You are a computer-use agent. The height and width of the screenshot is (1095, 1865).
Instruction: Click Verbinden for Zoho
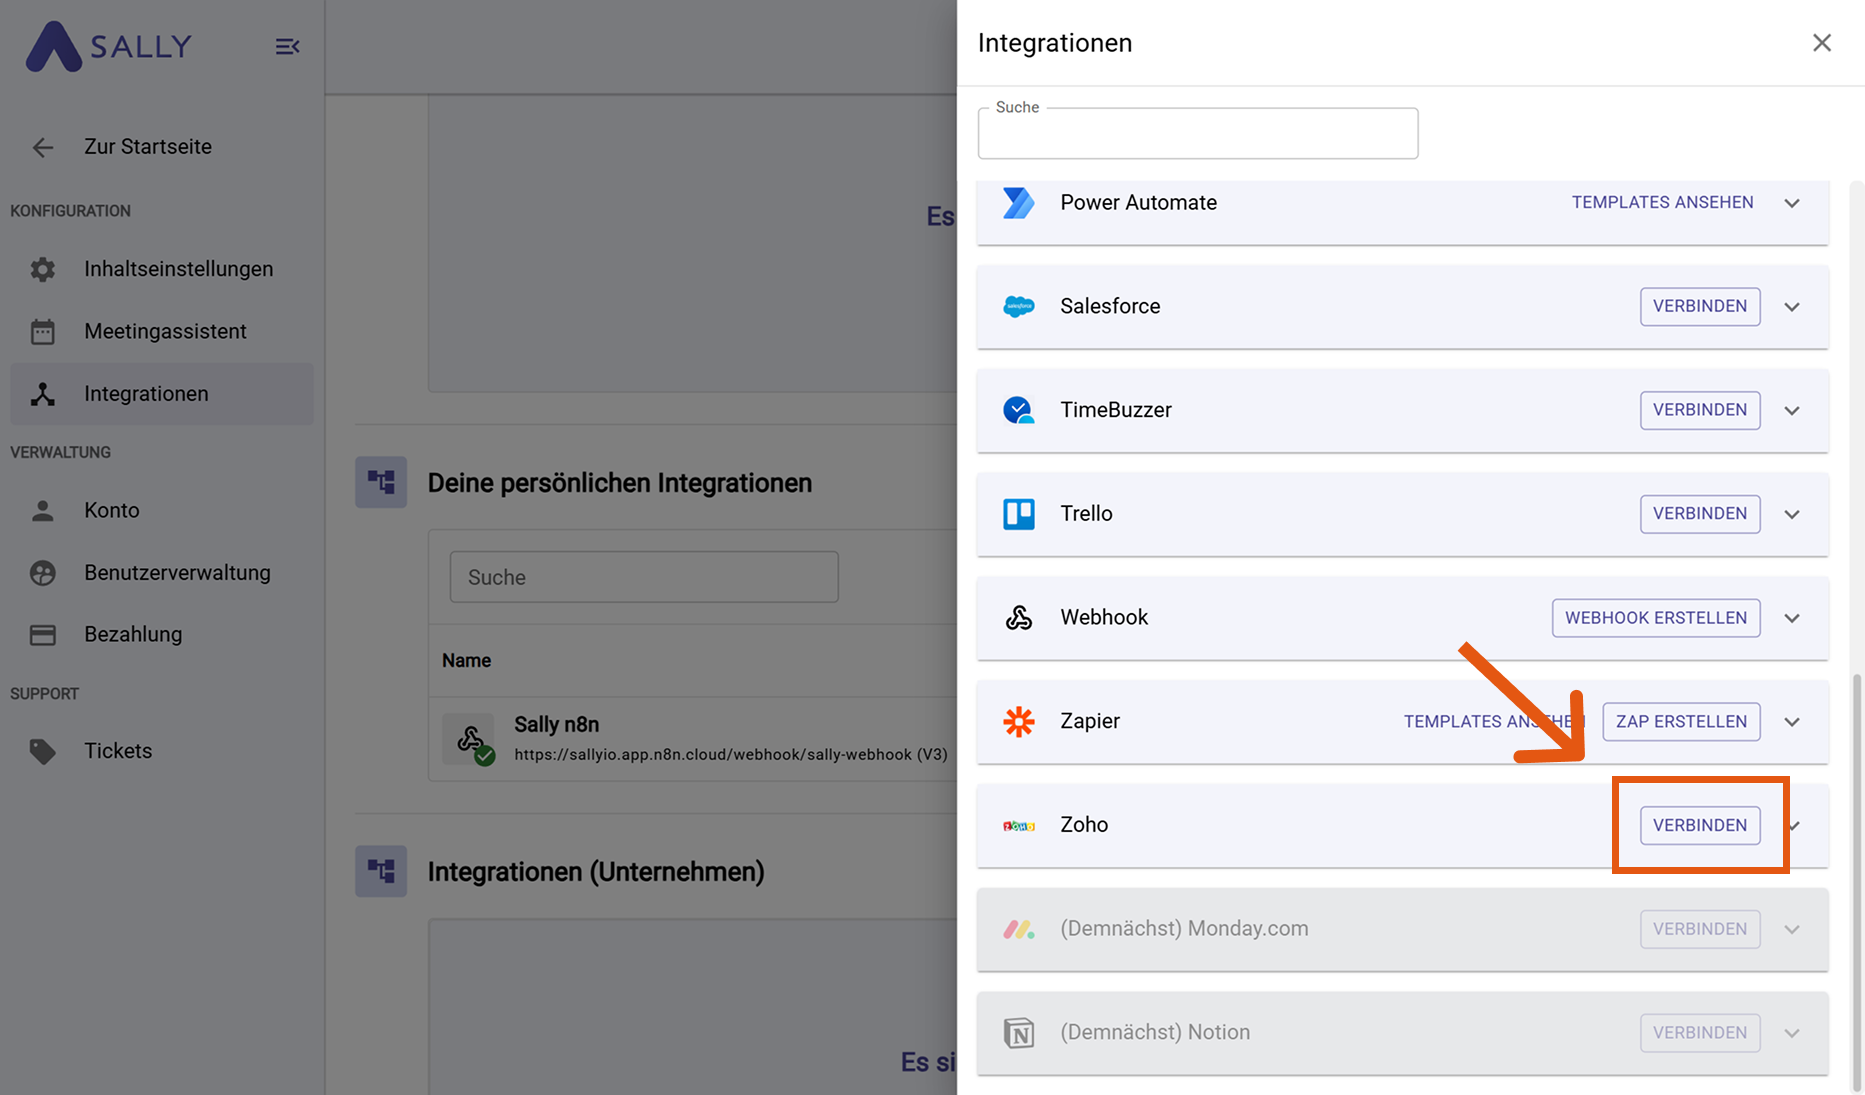point(1700,825)
